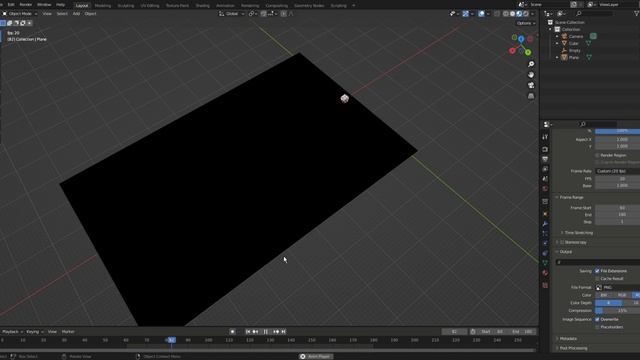Image resolution: width=640 pixels, height=360 pixels.
Task: Expand the Camera item in outliner
Action: (557, 36)
